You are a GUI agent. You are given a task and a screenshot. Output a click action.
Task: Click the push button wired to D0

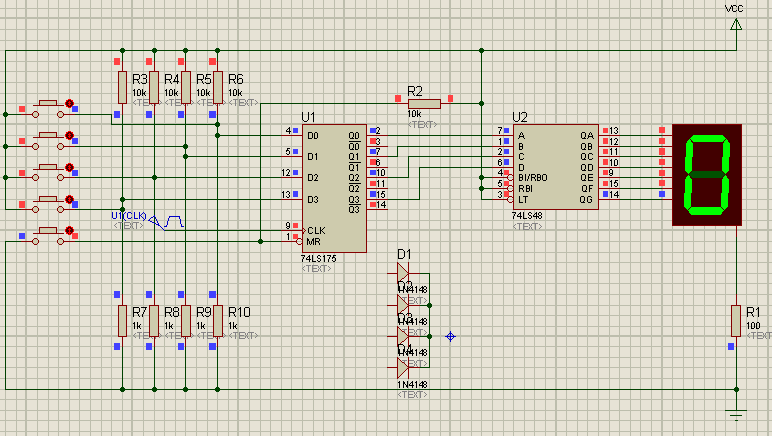point(48,109)
